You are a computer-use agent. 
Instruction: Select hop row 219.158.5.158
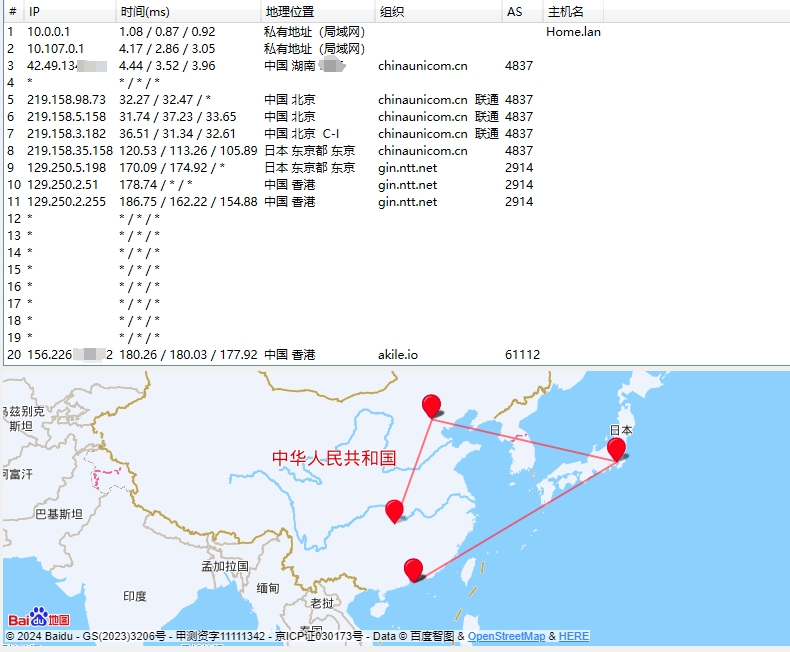click(x=397, y=117)
